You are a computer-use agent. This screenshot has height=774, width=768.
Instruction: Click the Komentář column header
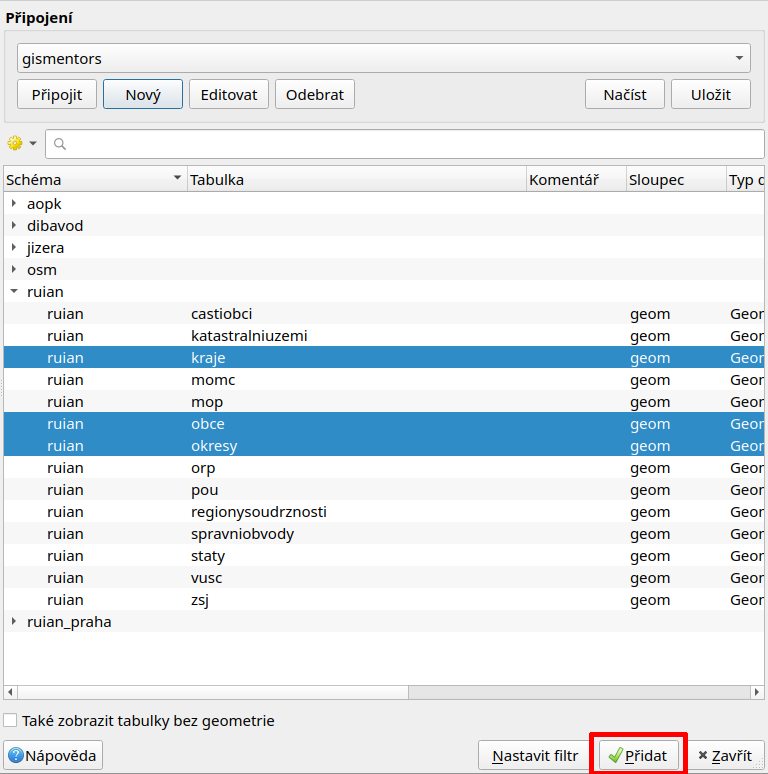(x=576, y=179)
